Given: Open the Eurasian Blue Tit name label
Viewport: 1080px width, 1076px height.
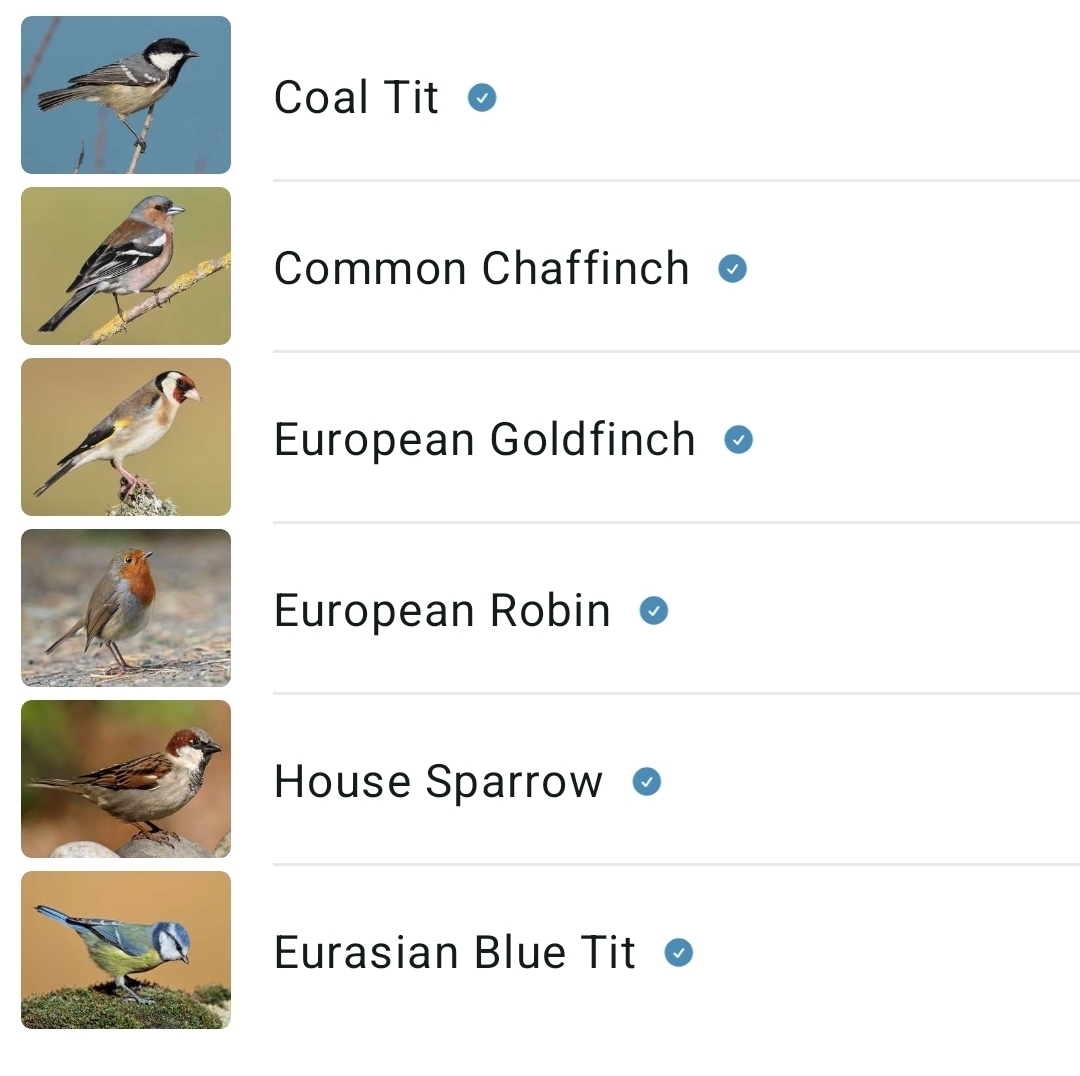Looking at the screenshot, I should (454, 953).
